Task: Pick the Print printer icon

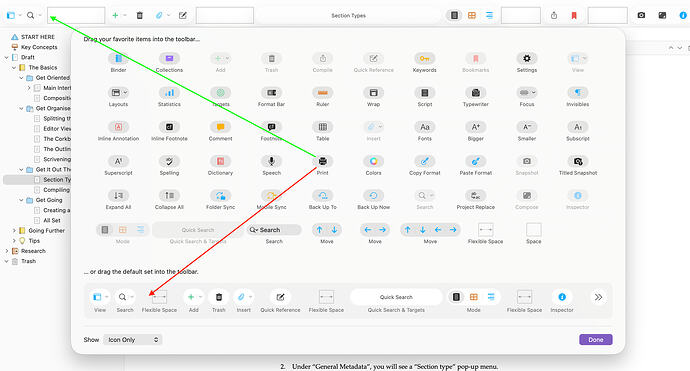Action: tap(323, 161)
